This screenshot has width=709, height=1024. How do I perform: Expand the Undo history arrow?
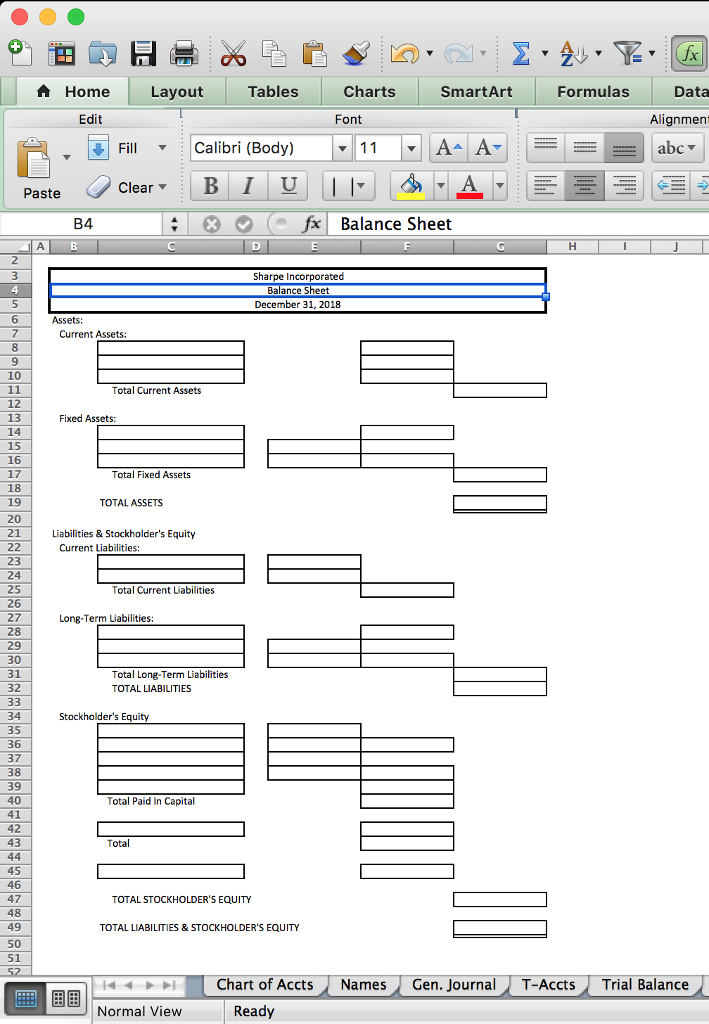pos(429,54)
